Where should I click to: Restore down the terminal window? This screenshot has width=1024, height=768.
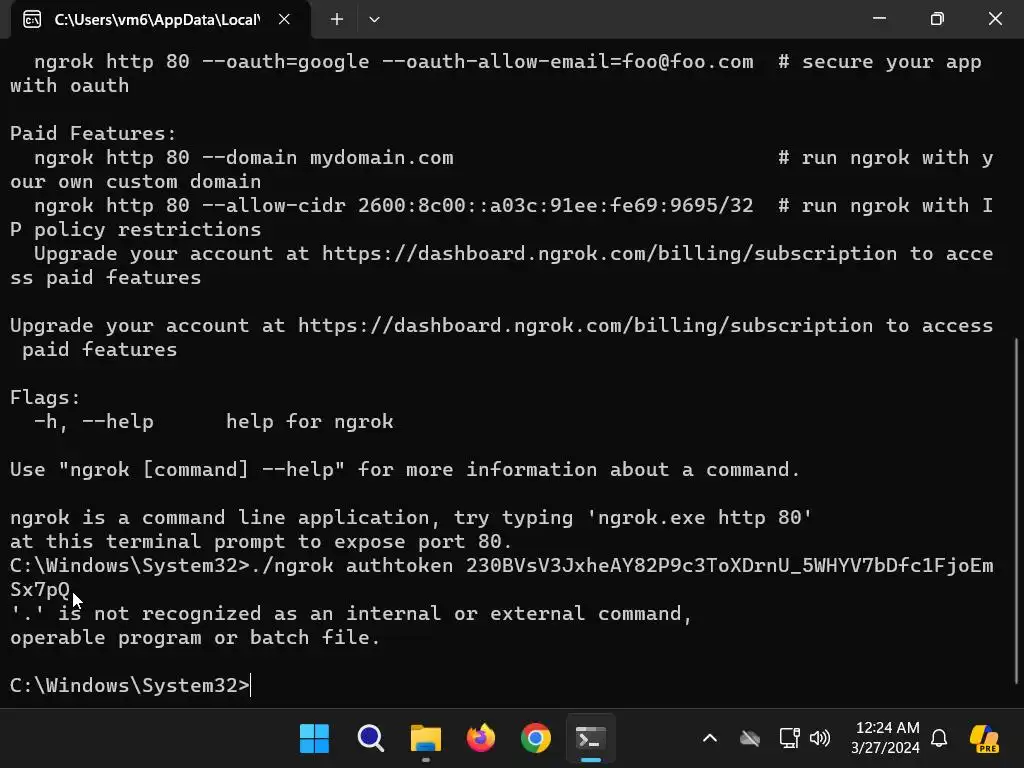click(937, 19)
